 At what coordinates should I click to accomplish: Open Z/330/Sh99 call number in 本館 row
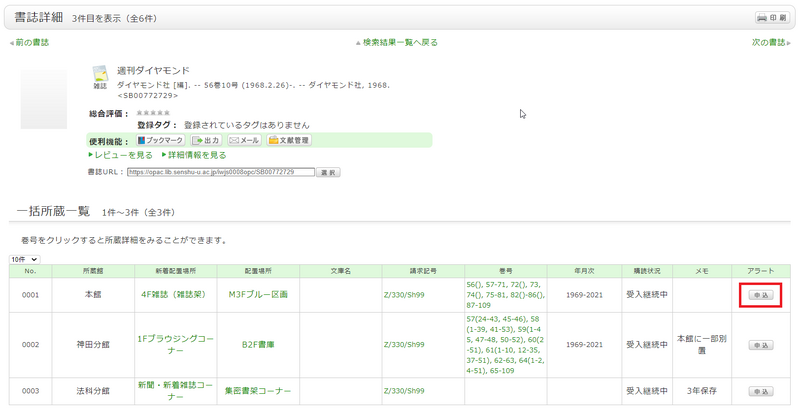point(404,295)
